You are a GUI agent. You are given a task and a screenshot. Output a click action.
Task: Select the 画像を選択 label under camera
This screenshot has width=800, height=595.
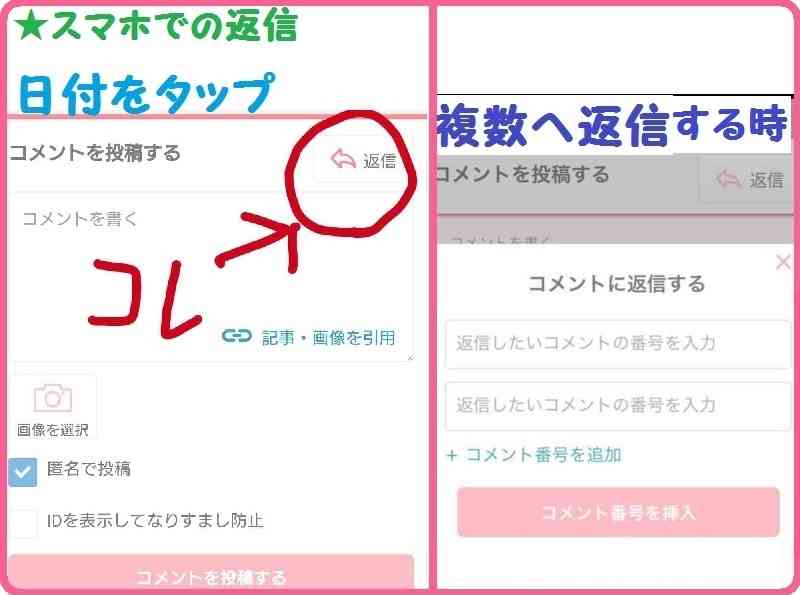click(x=53, y=430)
